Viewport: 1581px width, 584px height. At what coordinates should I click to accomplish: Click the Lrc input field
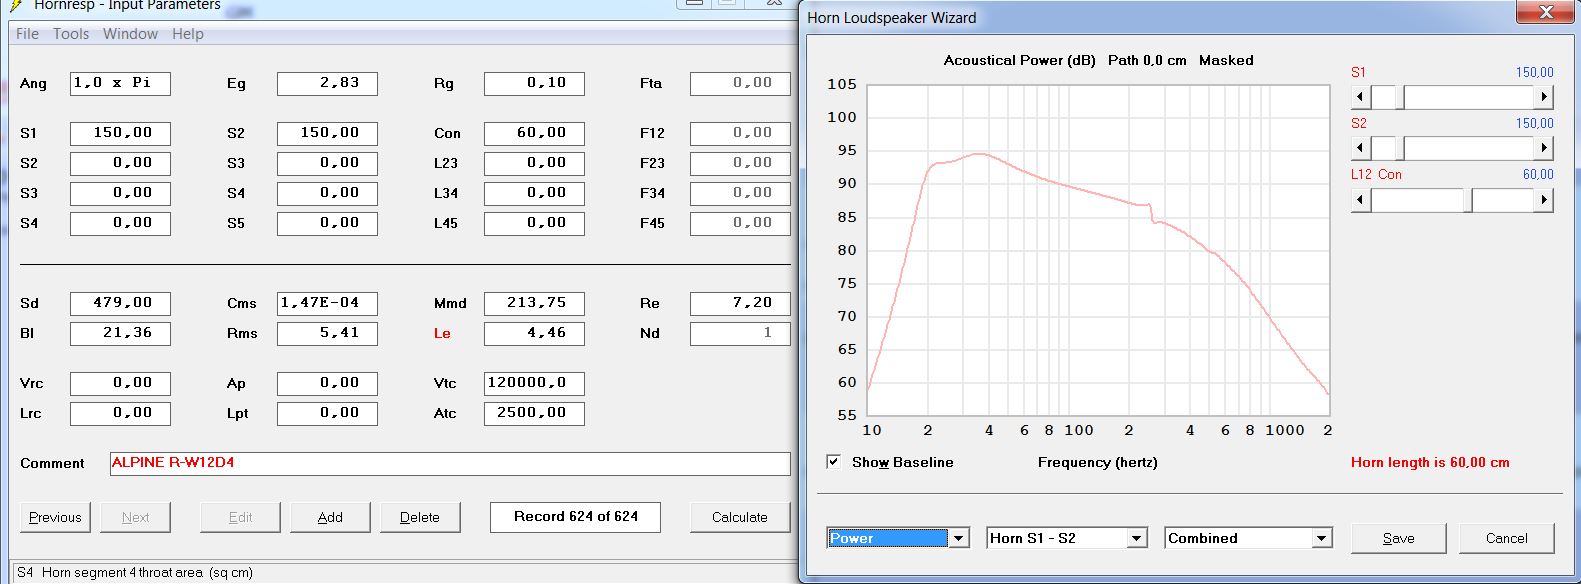click(x=120, y=413)
